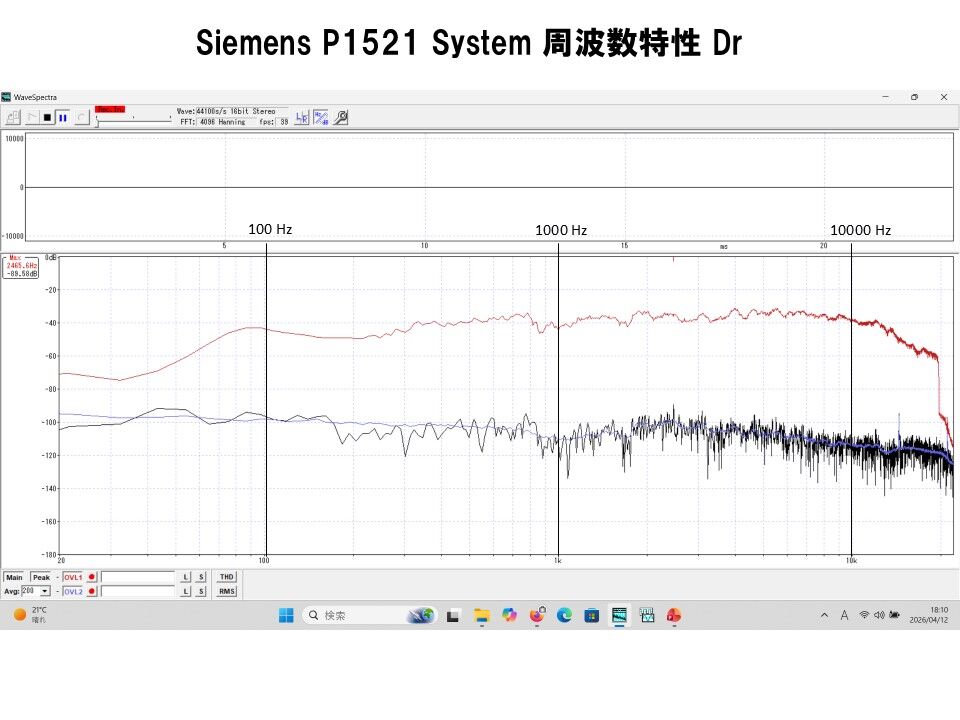This screenshot has width=960, height=720.
Task: Click the battery tray icon
Action: (x=894, y=615)
